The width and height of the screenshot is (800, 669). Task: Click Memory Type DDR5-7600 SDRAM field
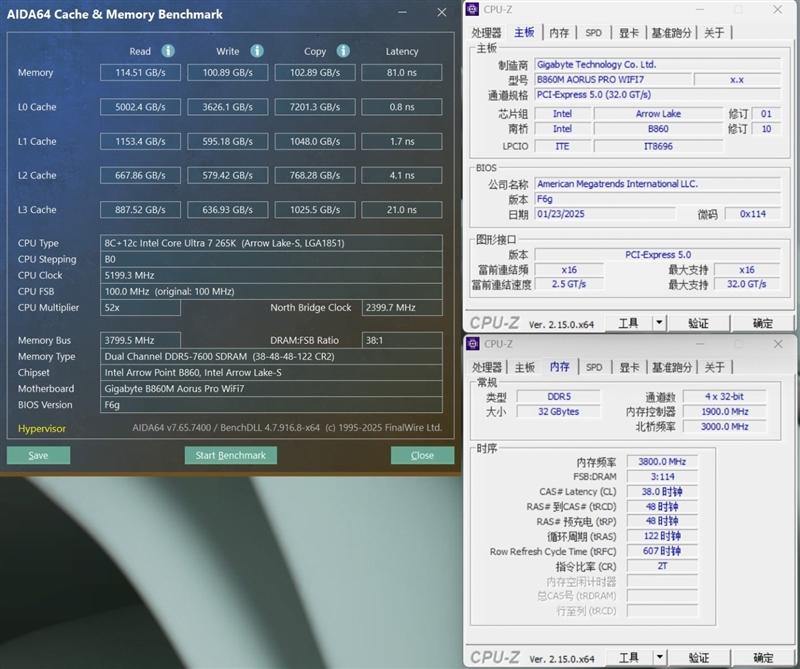pyautogui.click(x=271, y=356)
